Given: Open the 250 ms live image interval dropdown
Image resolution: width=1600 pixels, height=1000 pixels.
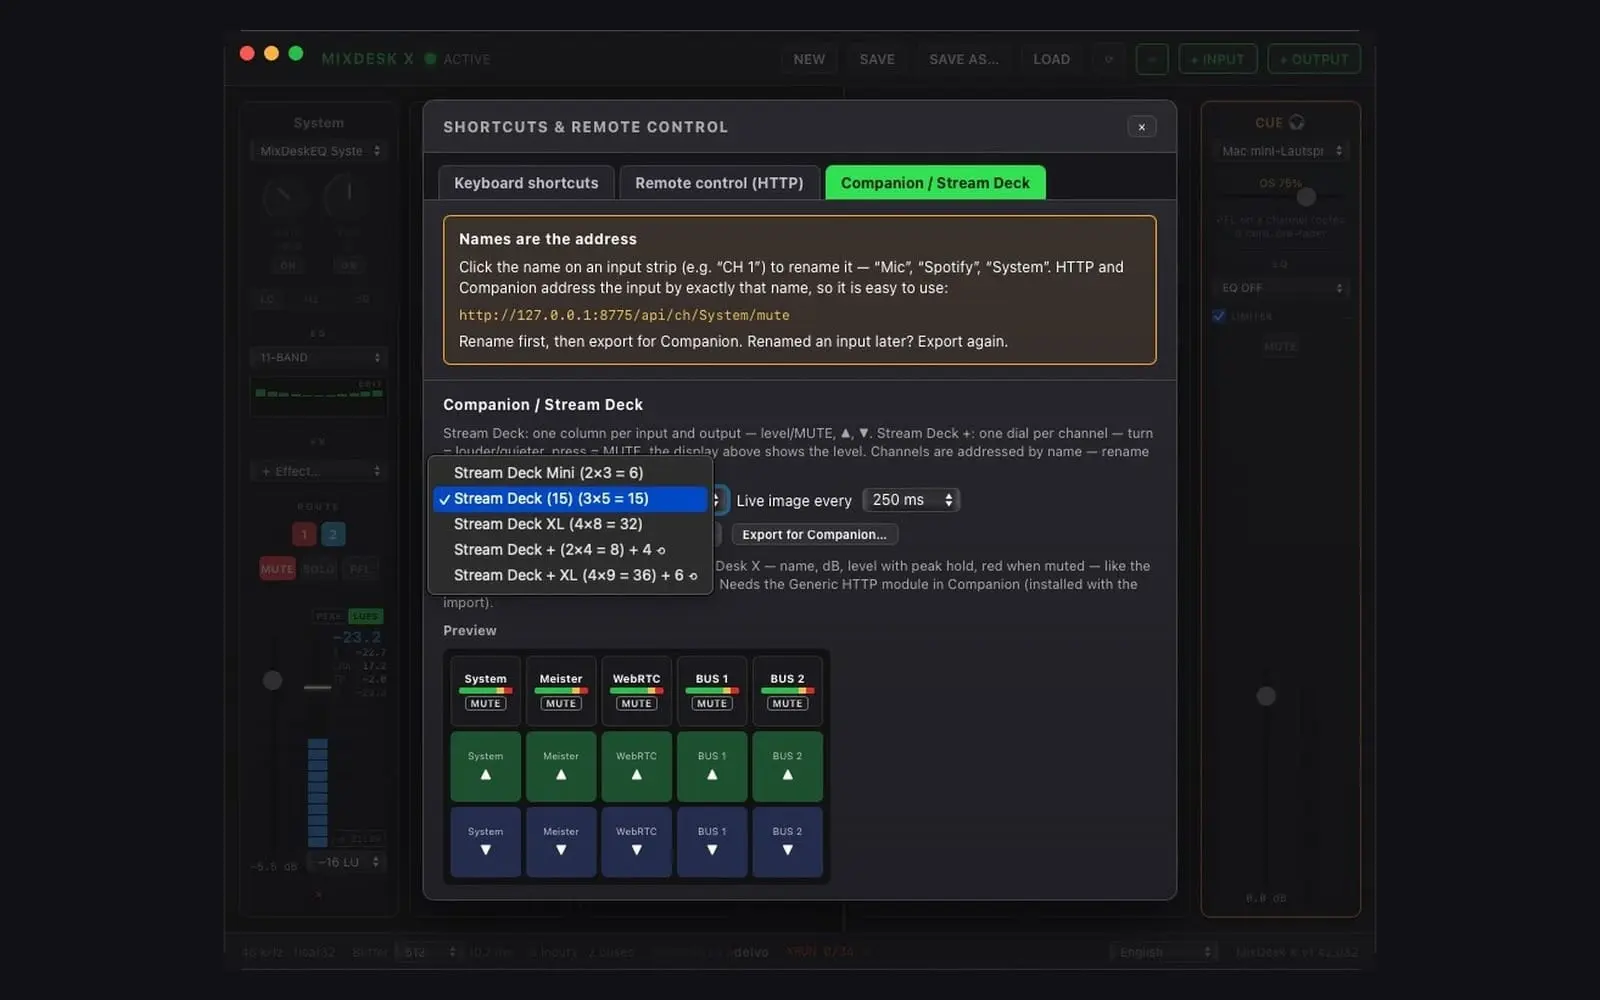Looking at the screenshot, I should click(x=910, y=500).
